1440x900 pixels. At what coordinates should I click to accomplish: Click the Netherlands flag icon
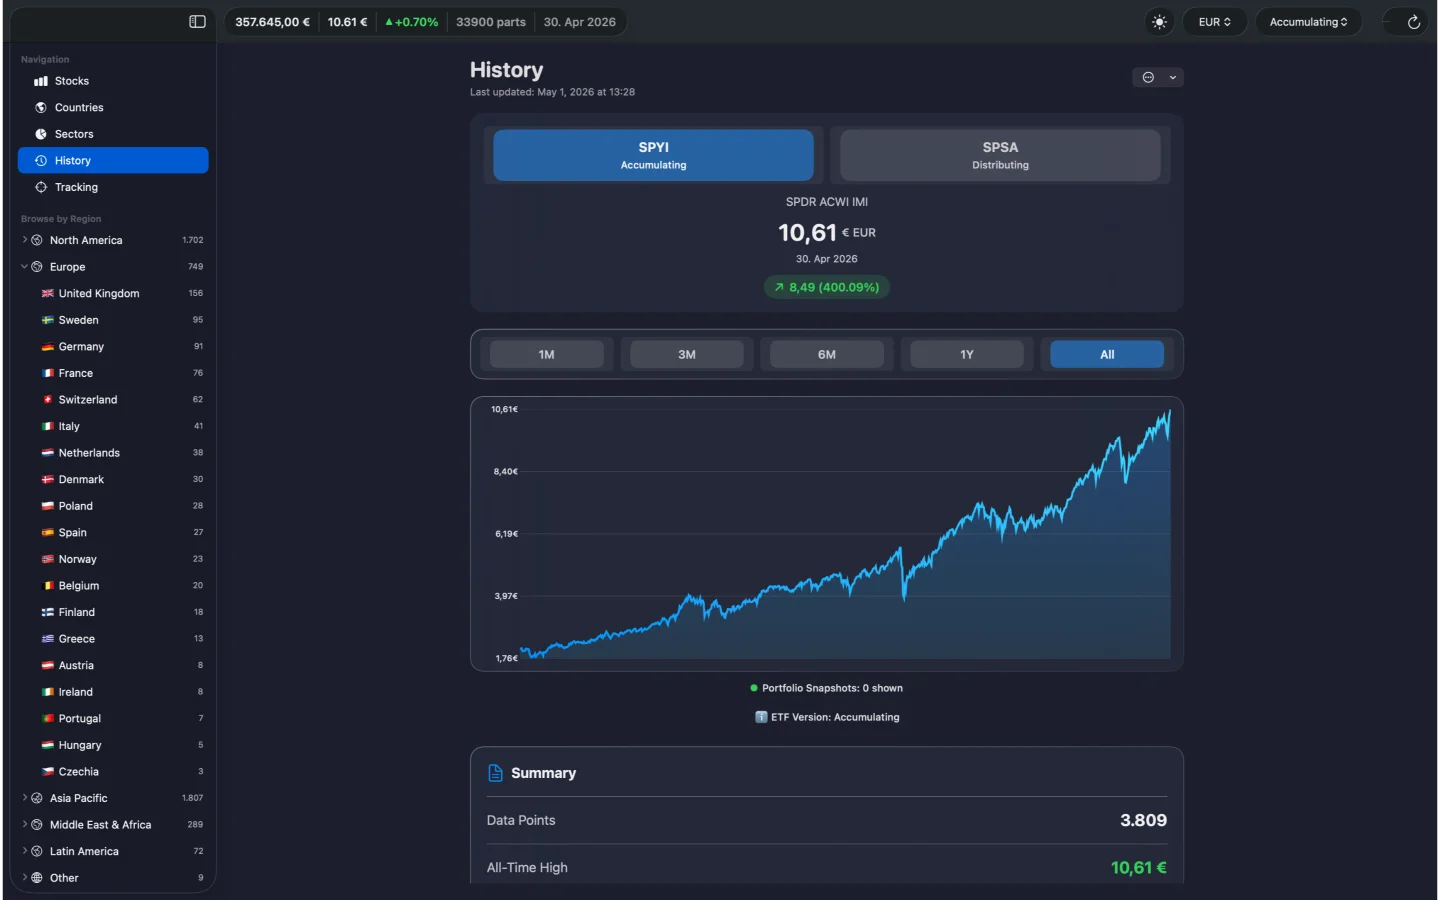coord(47,453)
